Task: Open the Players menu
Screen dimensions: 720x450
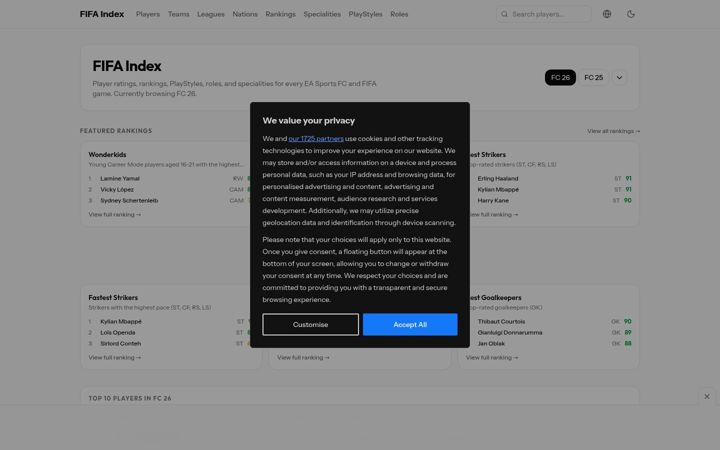Action: [x=148, y=14]
